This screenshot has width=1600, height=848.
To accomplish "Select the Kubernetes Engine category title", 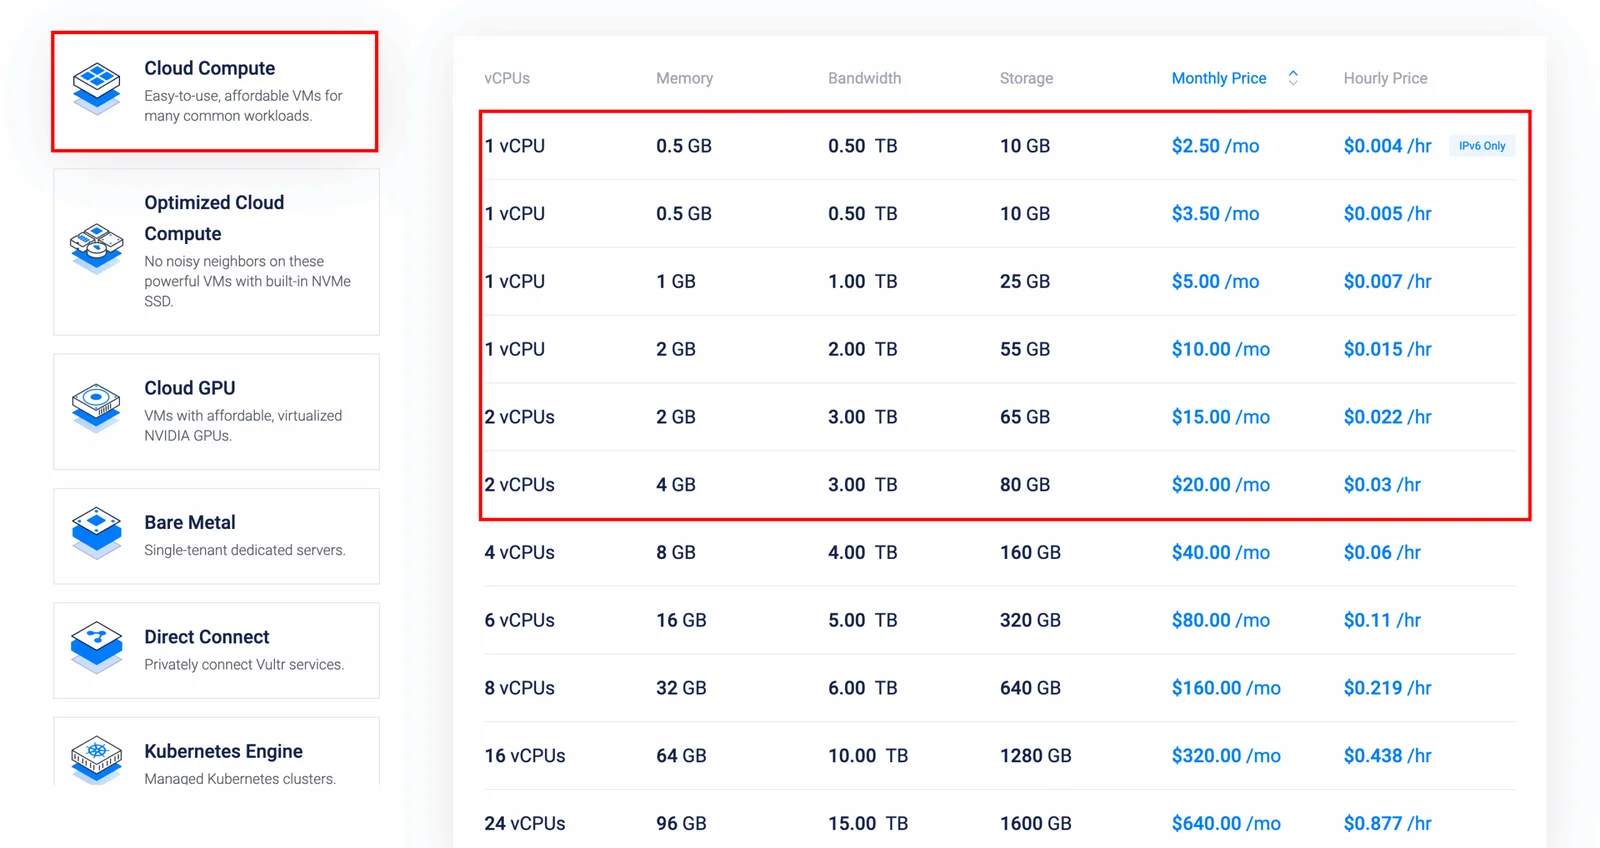I will point(223,751).
